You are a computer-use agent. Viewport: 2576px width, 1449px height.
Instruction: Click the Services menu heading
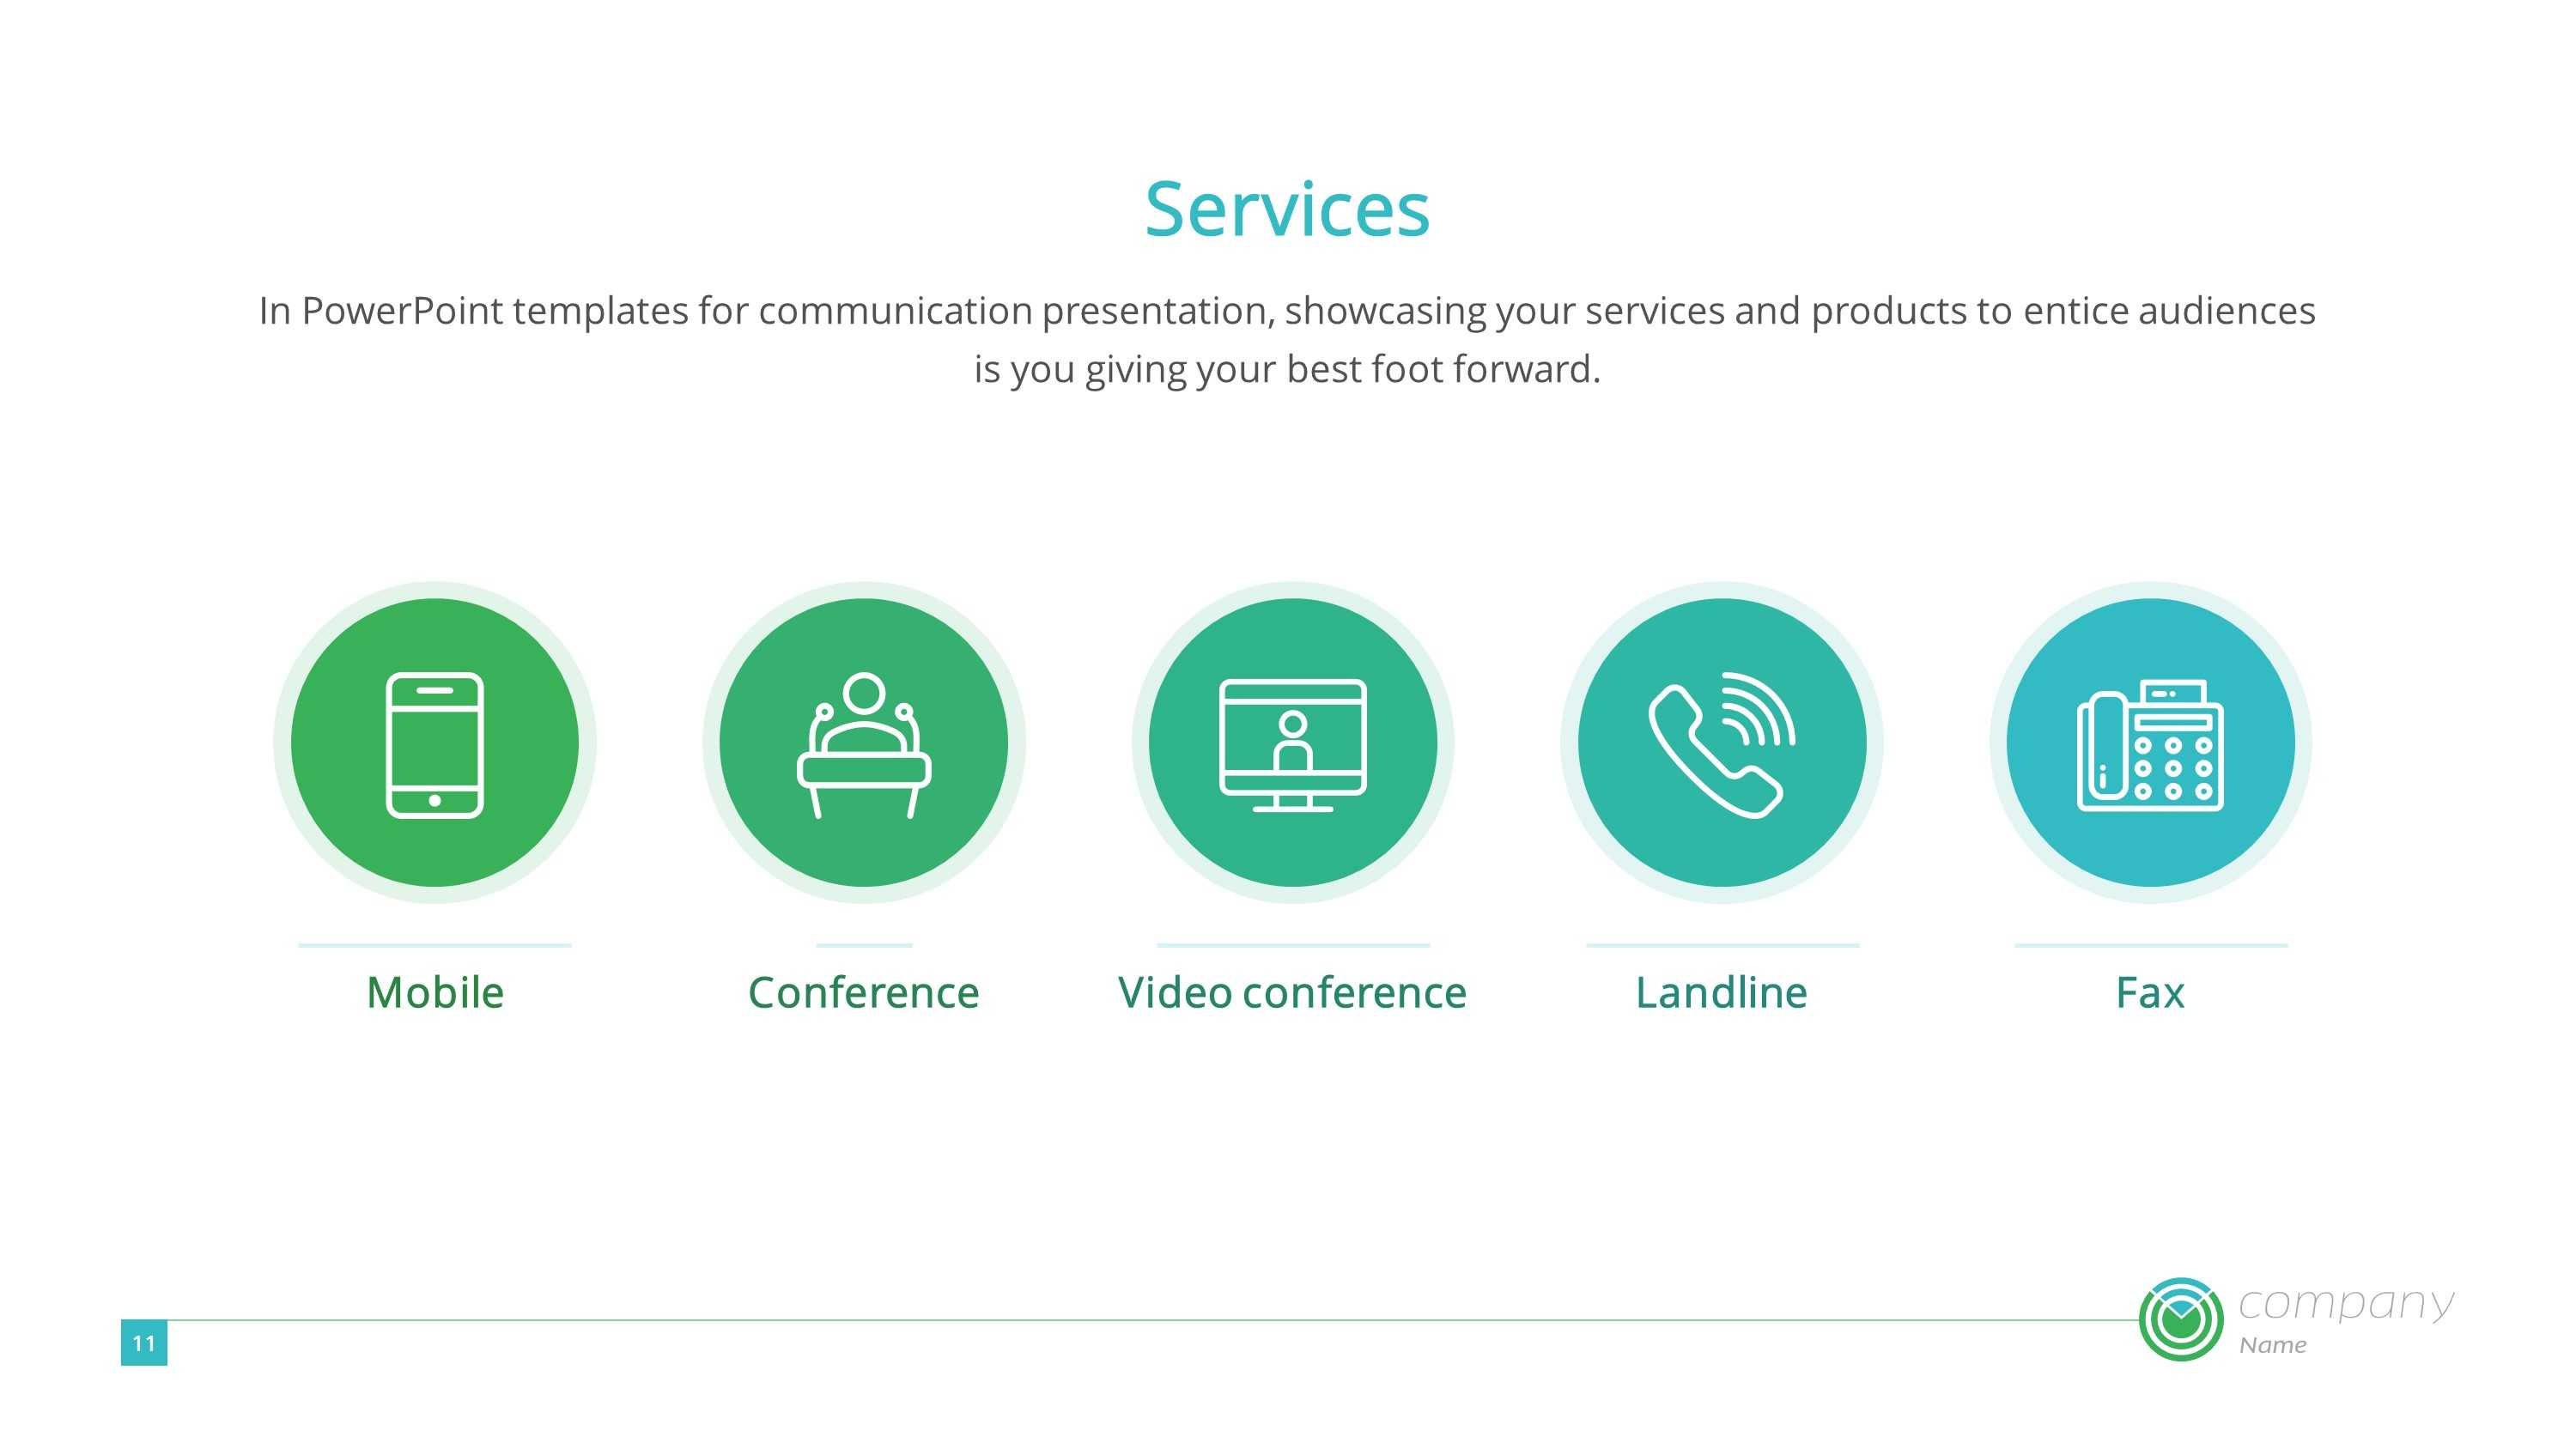(1286, 209)
